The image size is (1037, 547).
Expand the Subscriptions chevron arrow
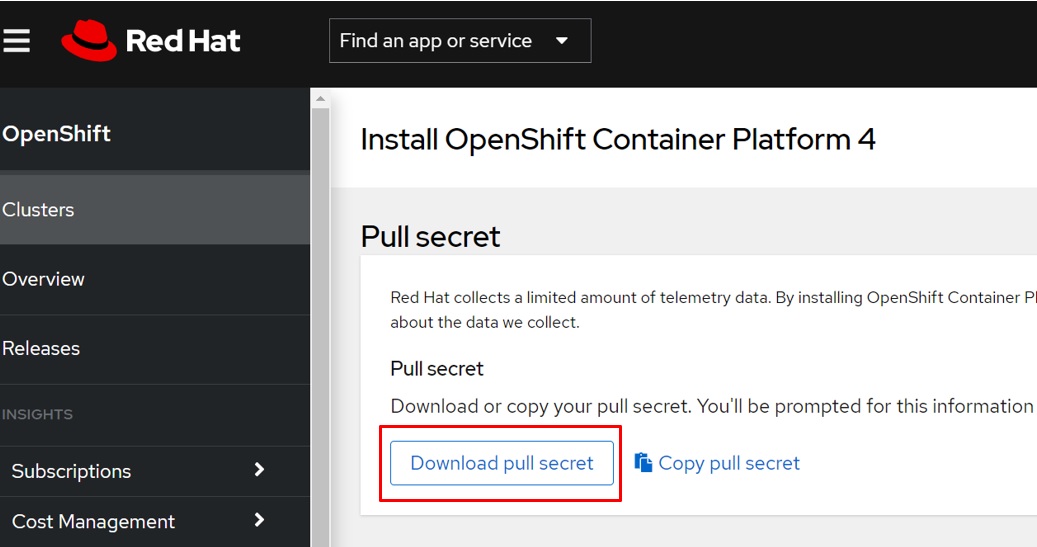(259, 470)
